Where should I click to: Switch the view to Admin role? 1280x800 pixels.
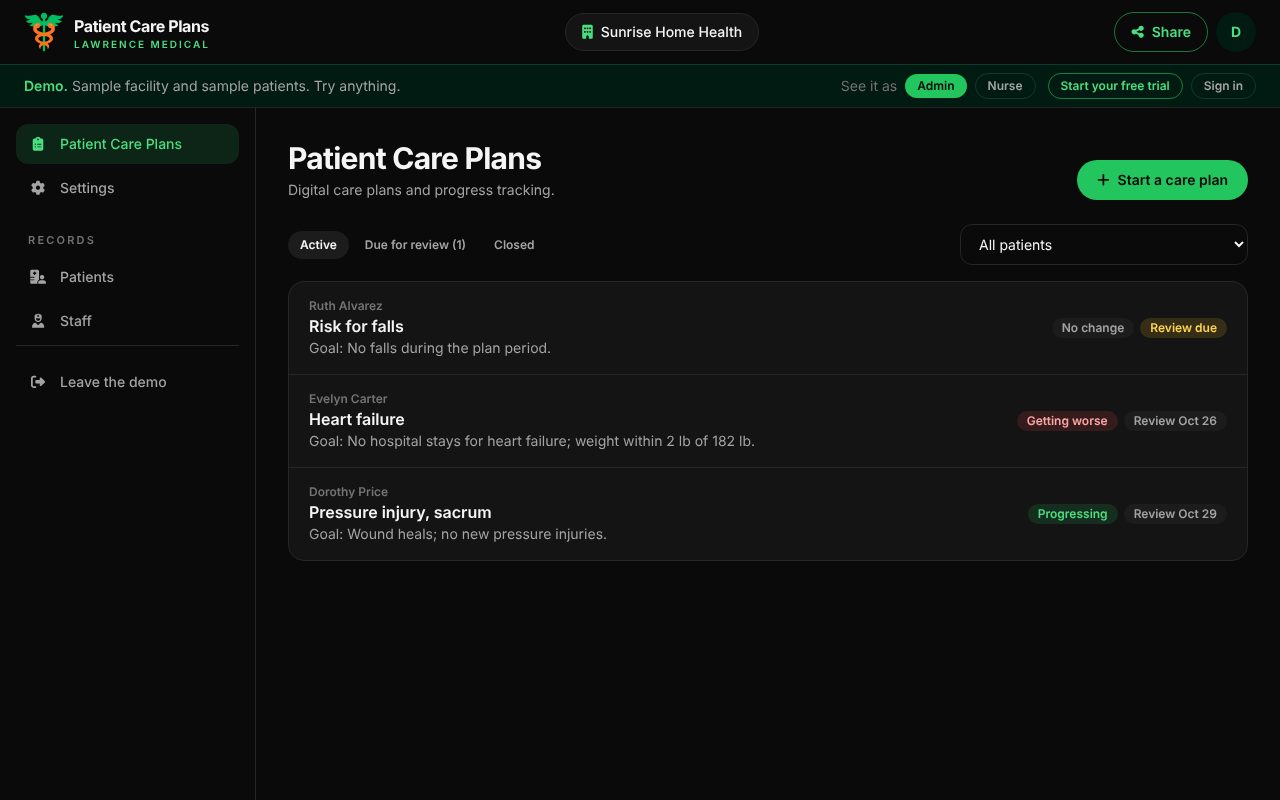tap(936, 86)
